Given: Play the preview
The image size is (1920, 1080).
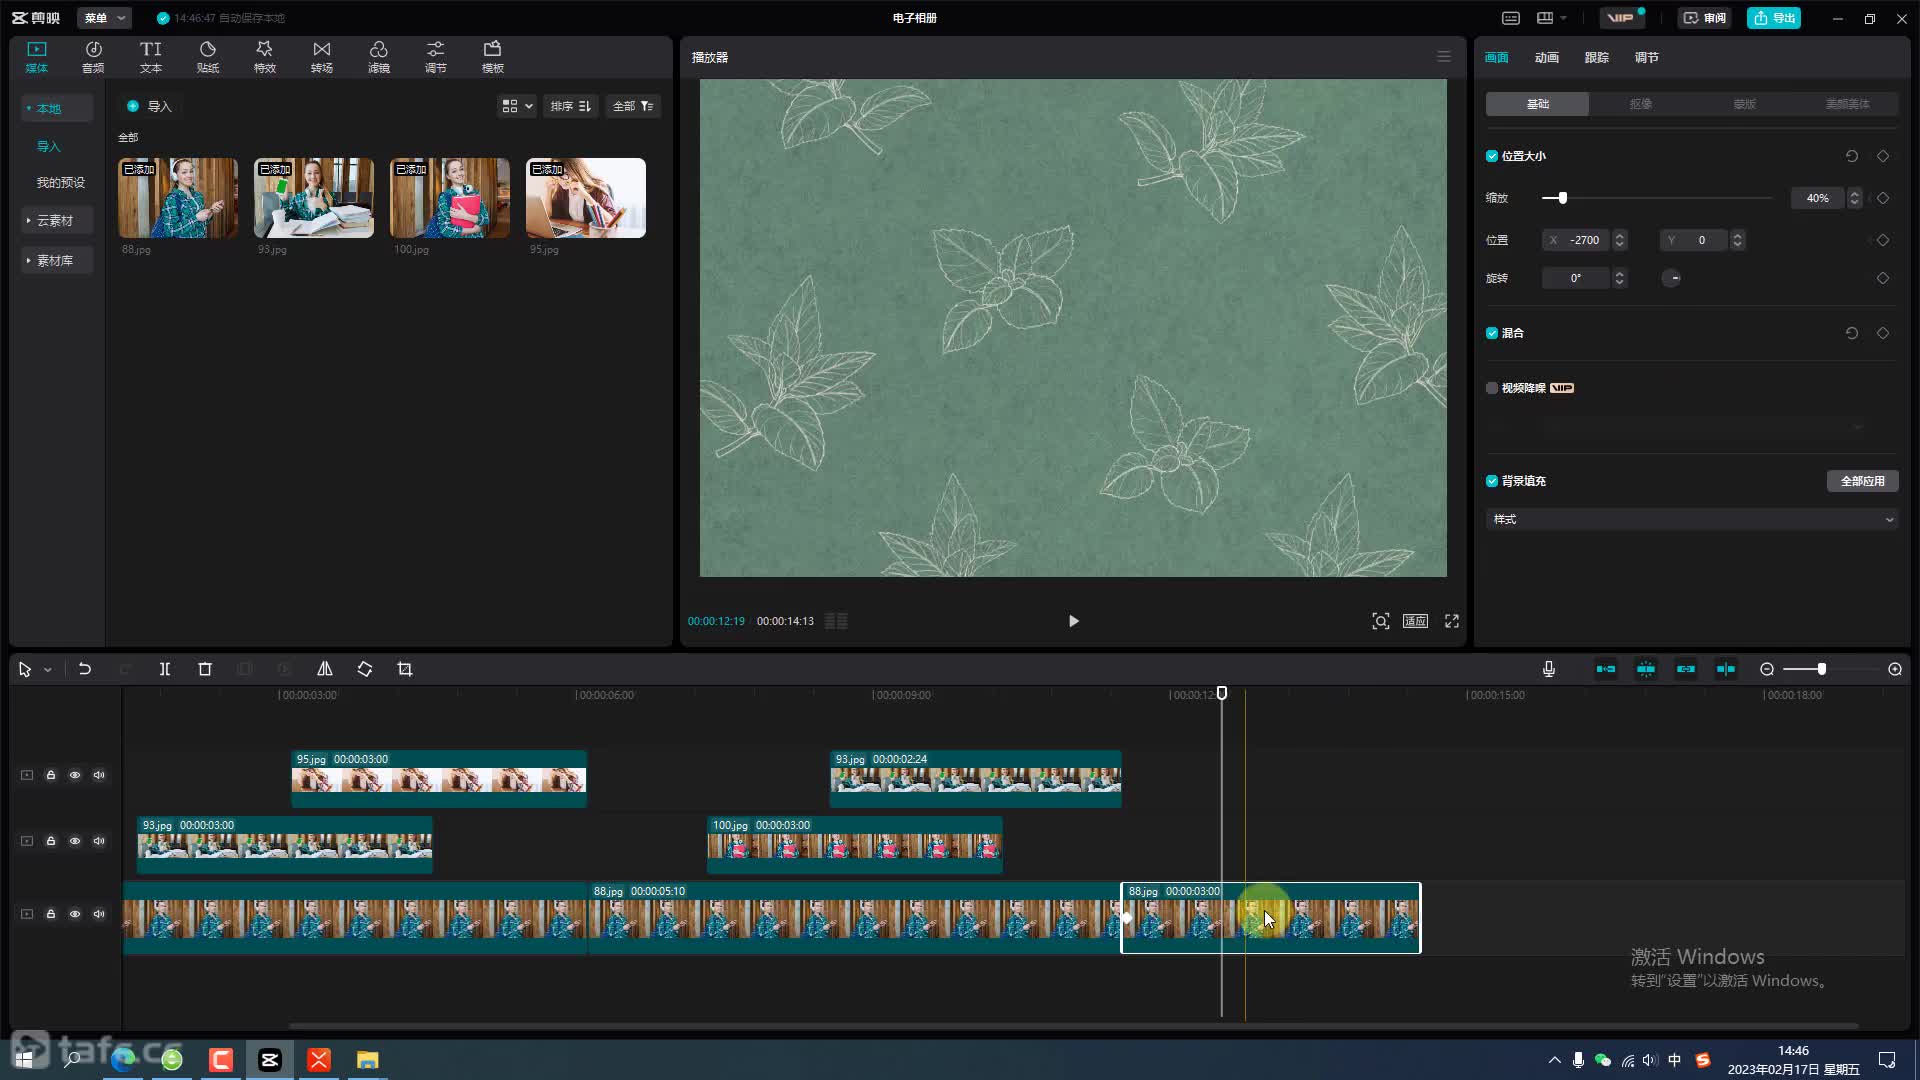Looking at the screenshot, I should (1073, 621).
